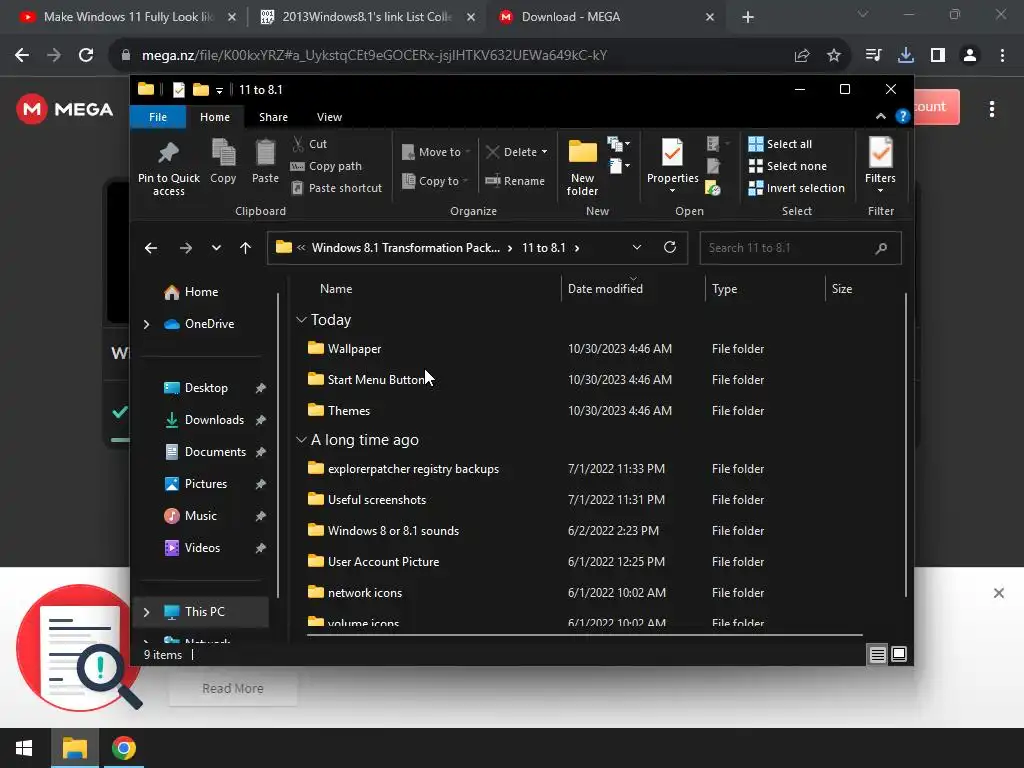Click Invert selection

tap(797, 188)
